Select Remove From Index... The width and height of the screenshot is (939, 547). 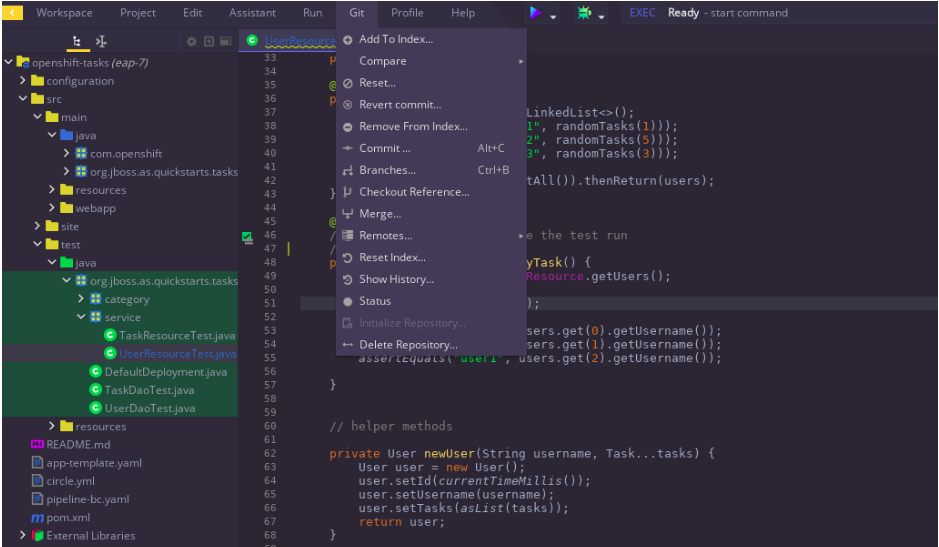(x=431, y=126)
